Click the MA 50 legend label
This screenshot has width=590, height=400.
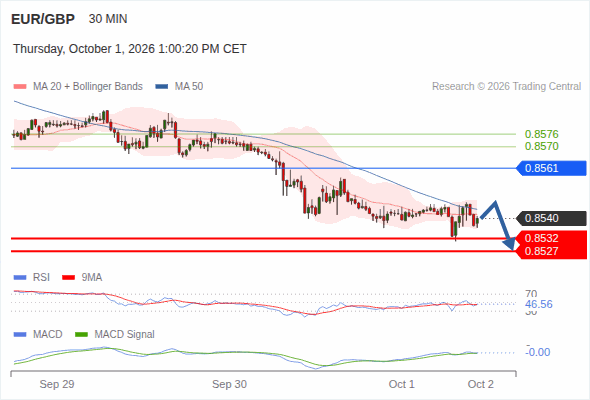pos(189,87)
